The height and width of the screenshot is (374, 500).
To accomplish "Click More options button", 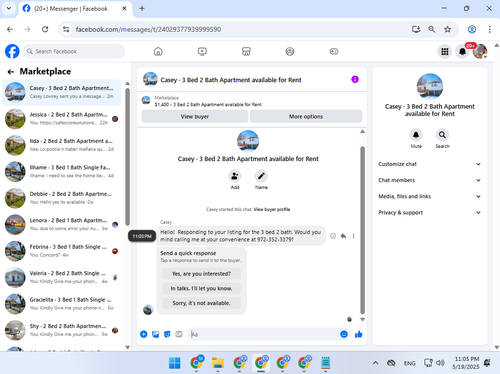I will [x=306, y=116].
